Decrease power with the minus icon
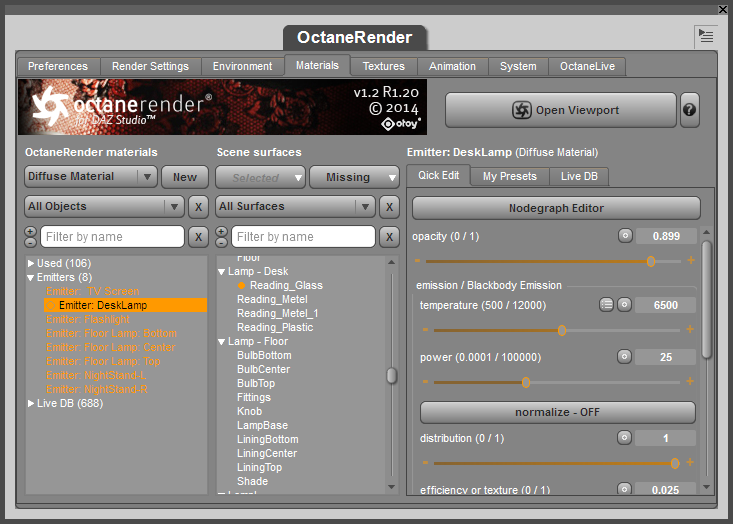The height and width of the screenshot is (524, 733). click(425, 382)
